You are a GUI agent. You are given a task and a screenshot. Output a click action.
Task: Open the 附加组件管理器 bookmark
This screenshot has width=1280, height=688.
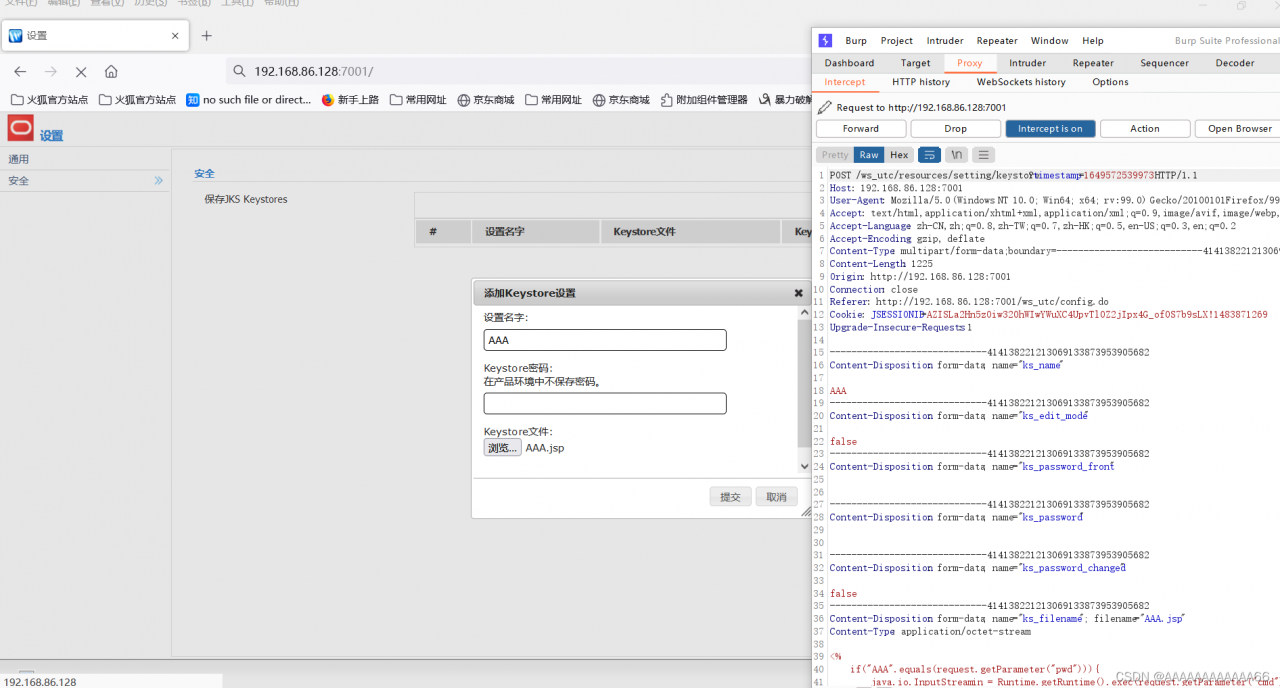click(x=704, y=100)
